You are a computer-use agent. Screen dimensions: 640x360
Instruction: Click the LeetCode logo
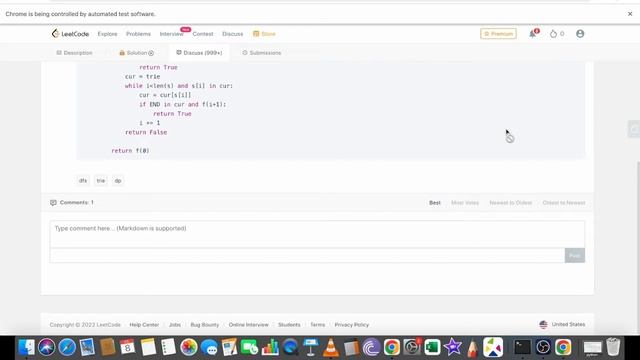coord(70,34)
